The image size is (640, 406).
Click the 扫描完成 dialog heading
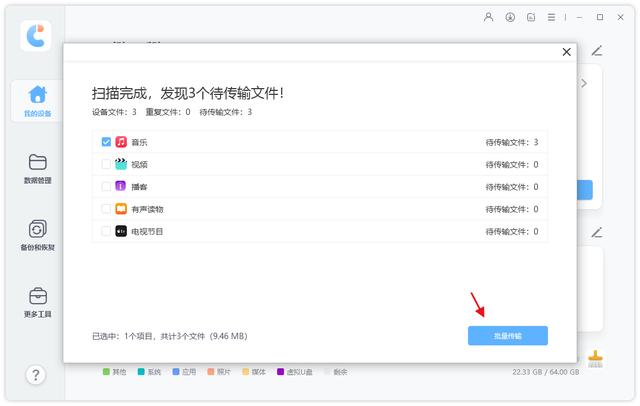pyautogui.click(x=188, y=93)
